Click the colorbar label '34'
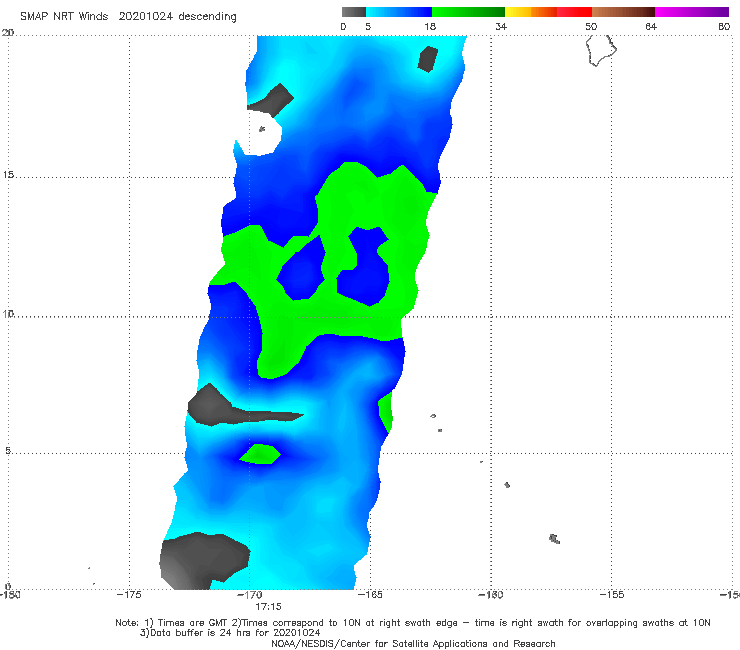 click(501, 26)
